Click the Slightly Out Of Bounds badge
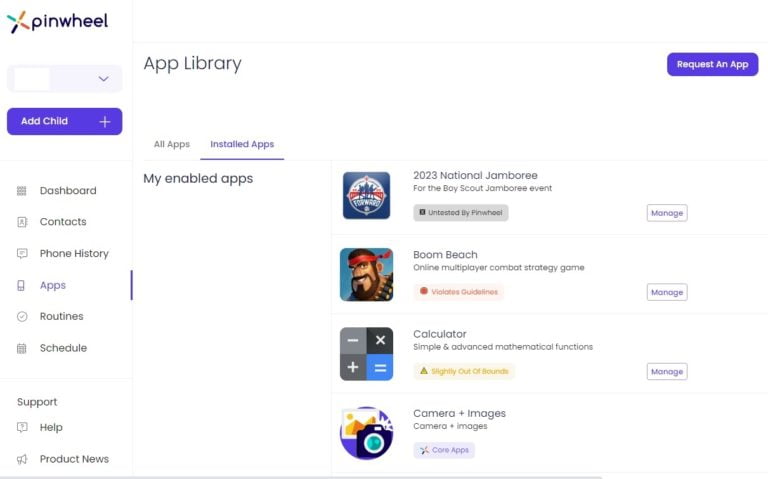768x479 pixels. [464, 371]
